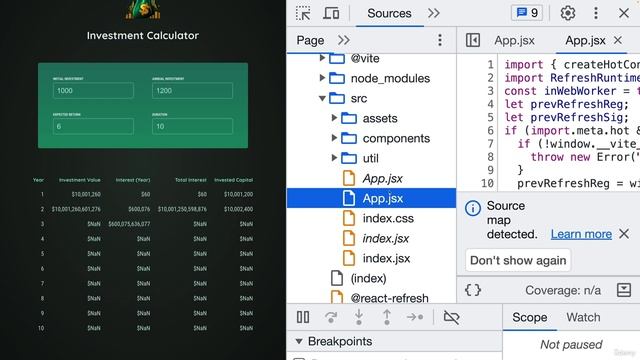
Task: Open the navigator pane kebab menu beside Page
Action: pyautogui.click(x=440, y=40)
